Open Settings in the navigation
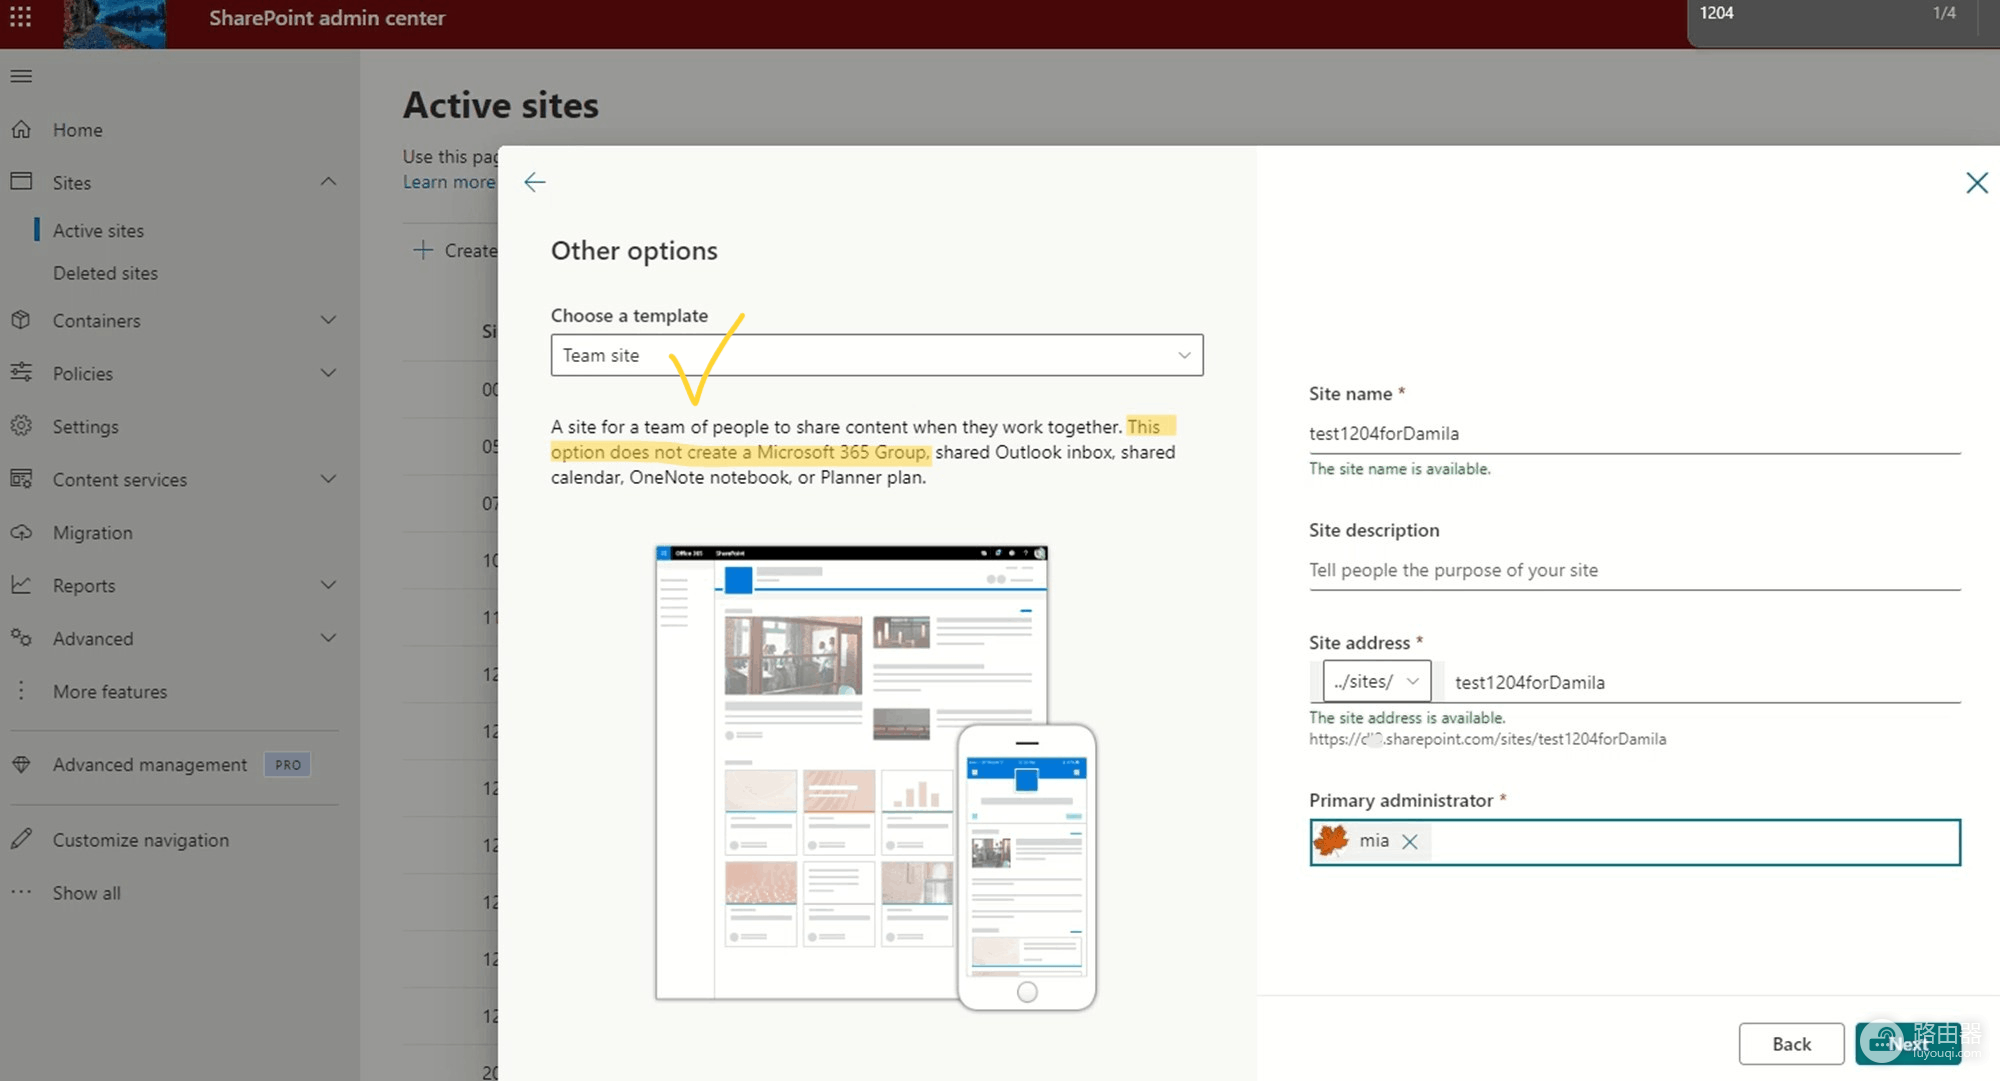The height and width of the screenshot is (1081, 2000). point(85,427)
